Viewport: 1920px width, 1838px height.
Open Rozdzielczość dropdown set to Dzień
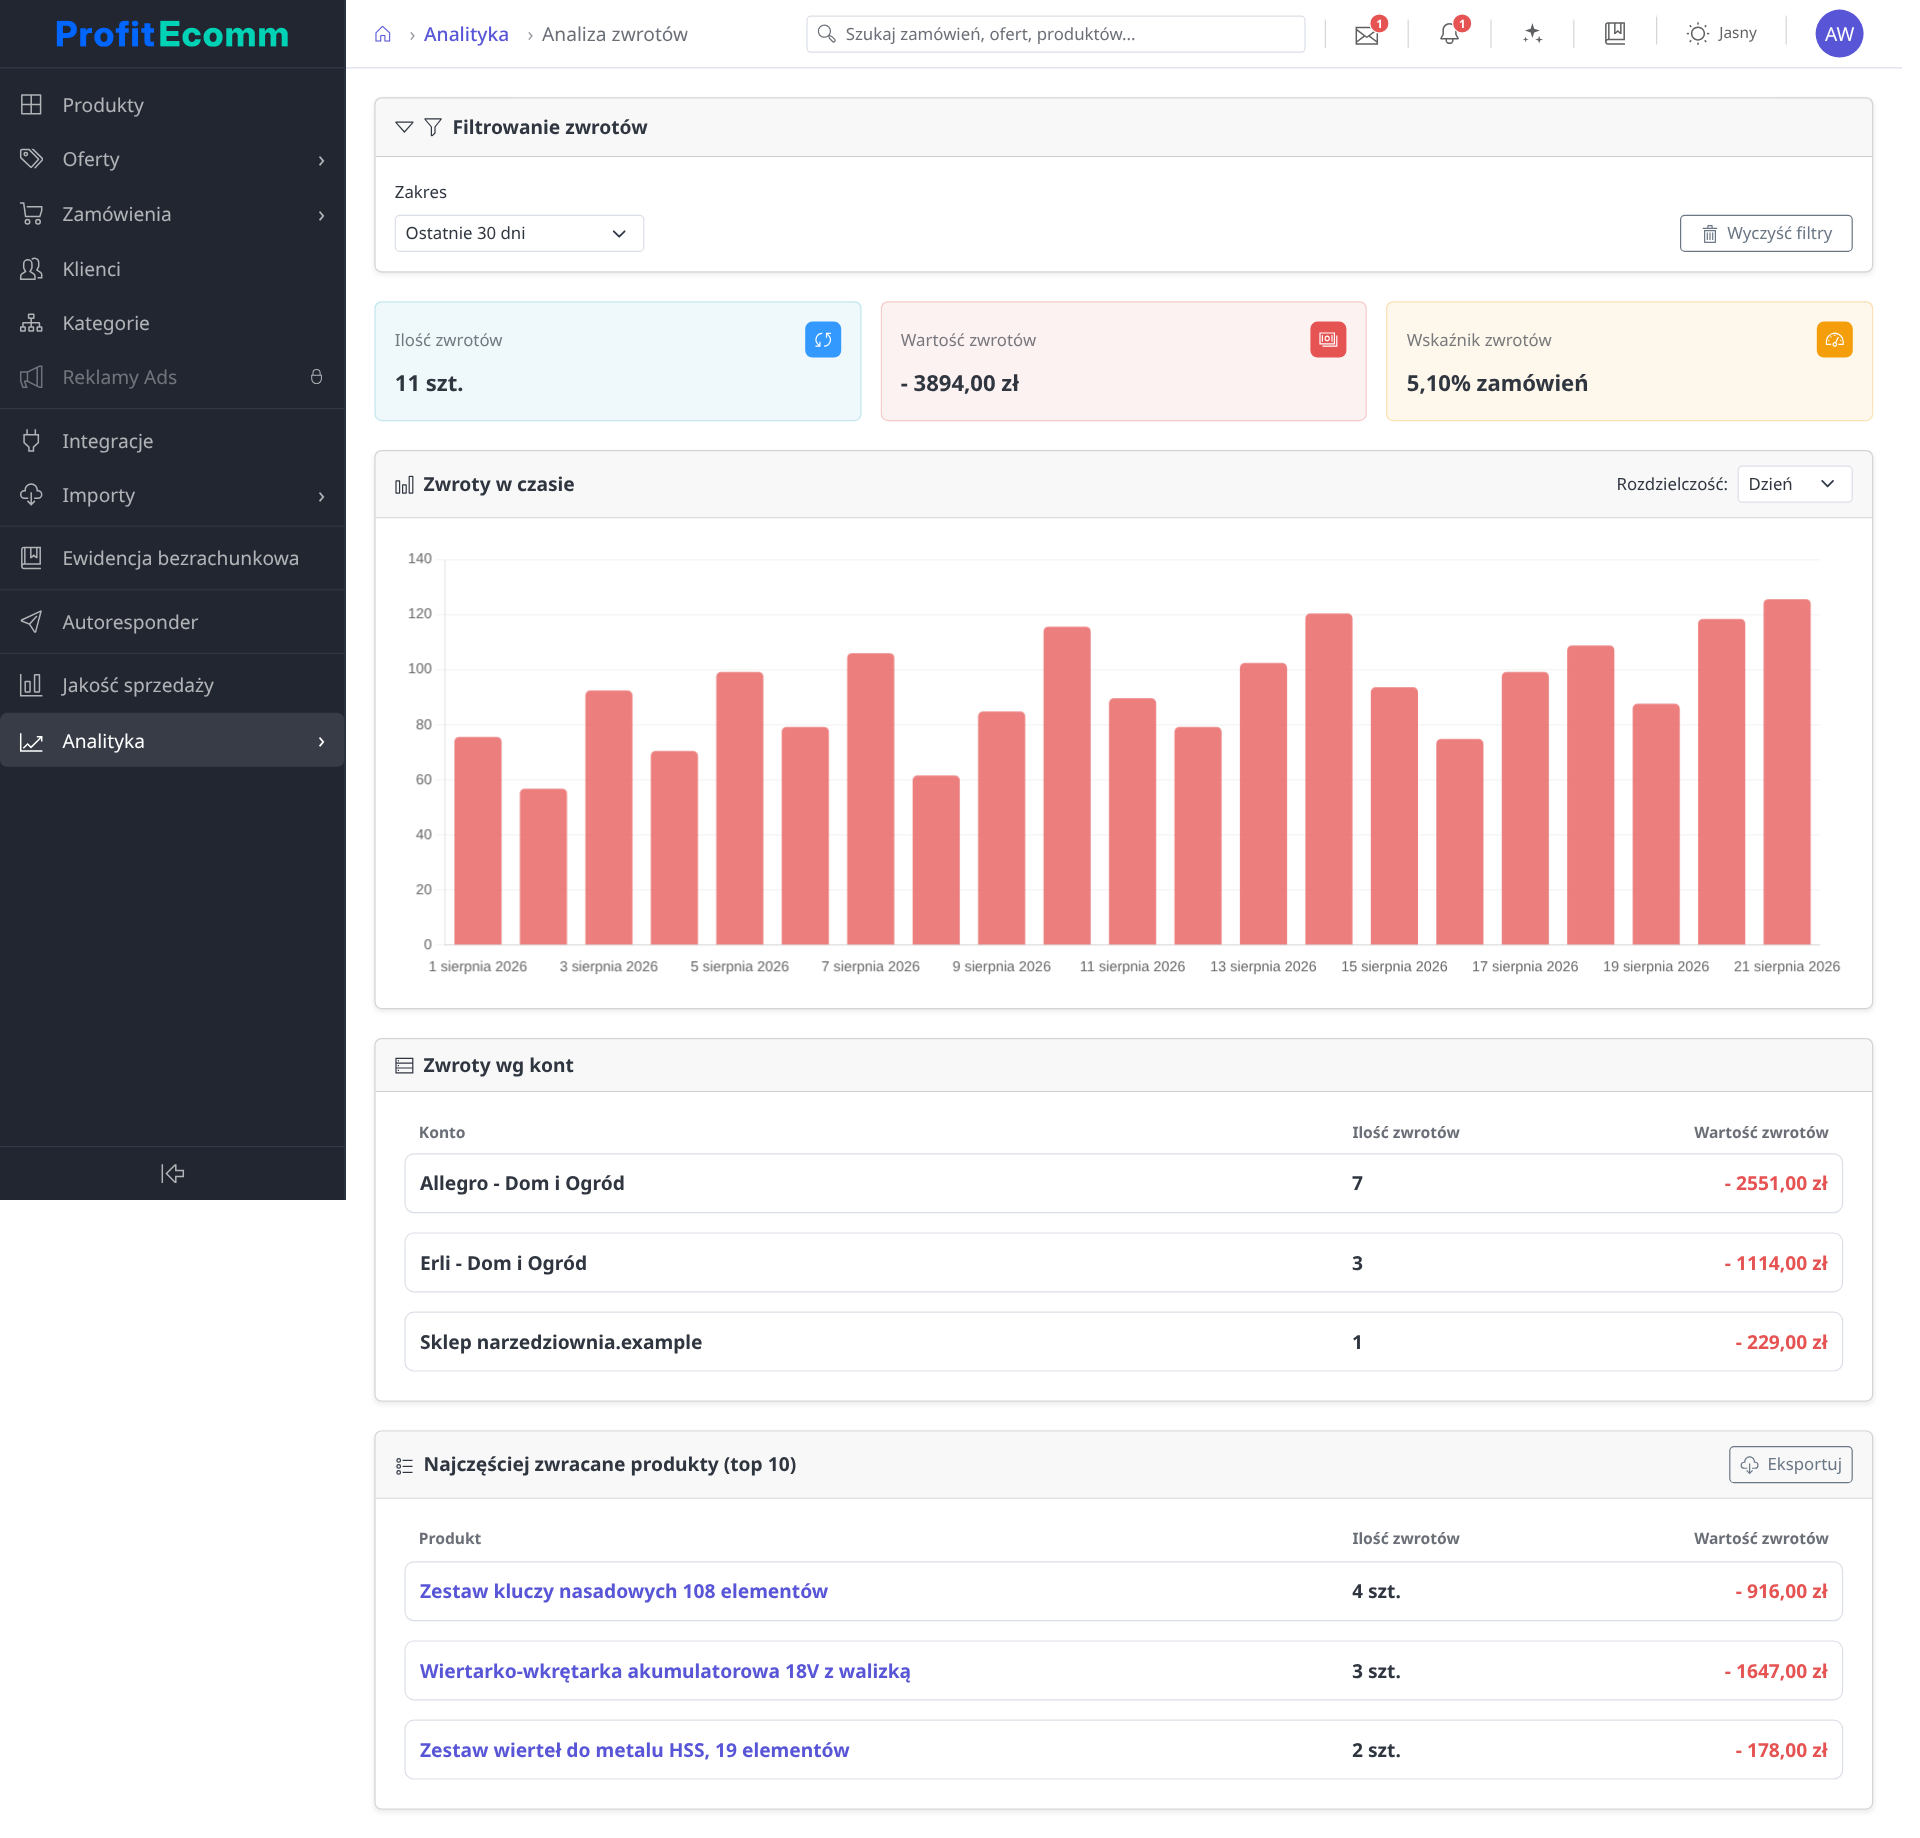tap(1794, 484)
